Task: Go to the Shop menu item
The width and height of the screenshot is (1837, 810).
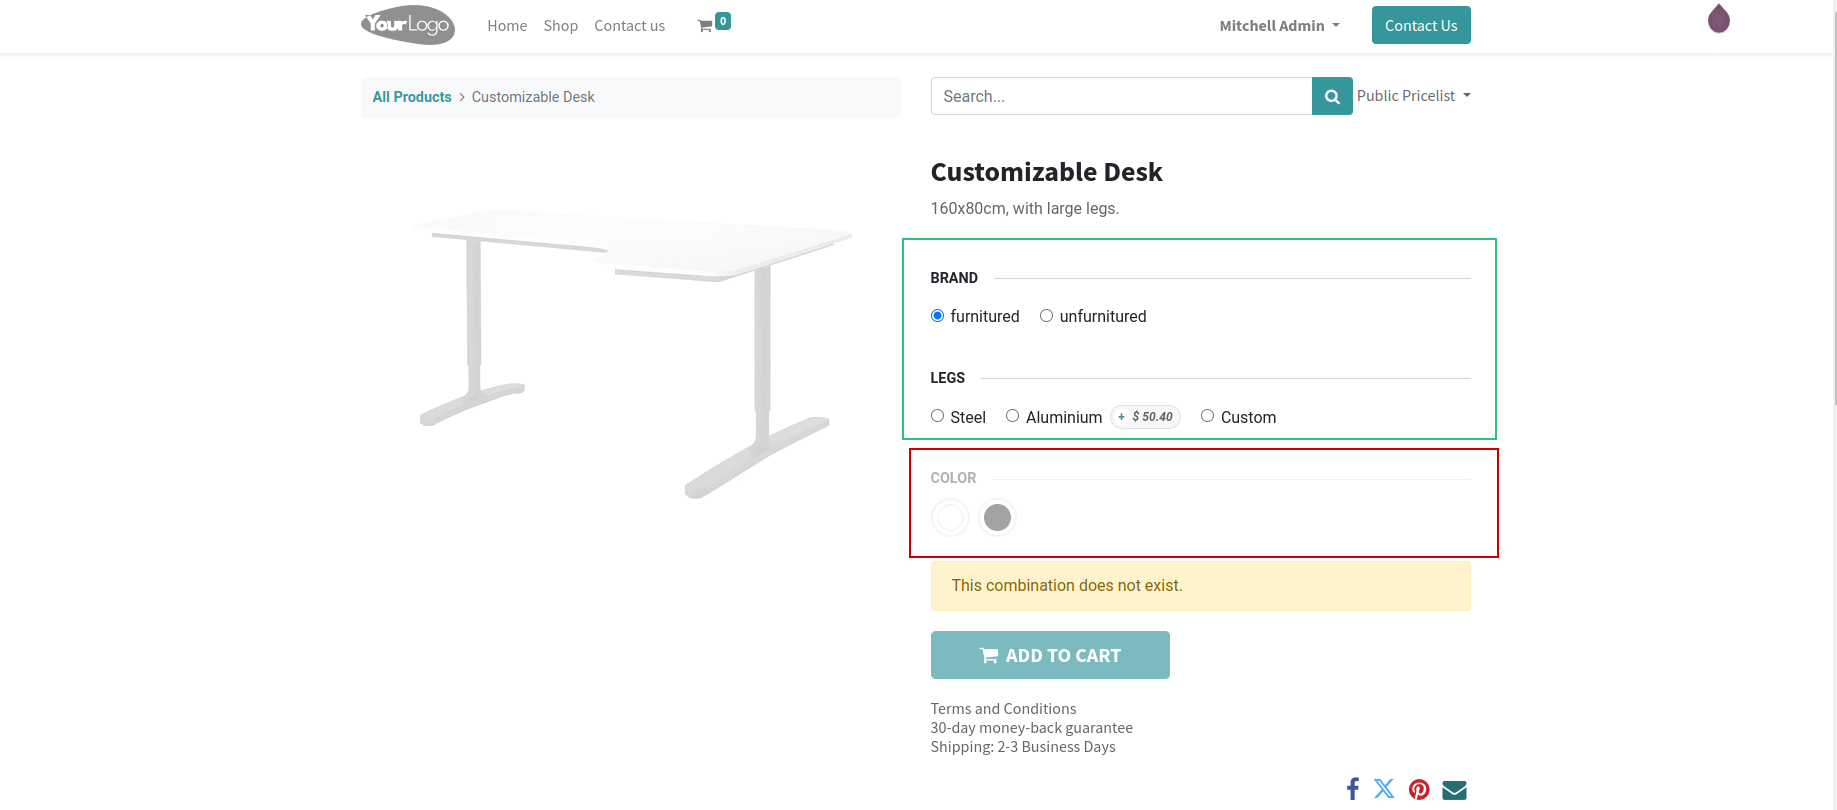Action: click(x=560, y=26)
